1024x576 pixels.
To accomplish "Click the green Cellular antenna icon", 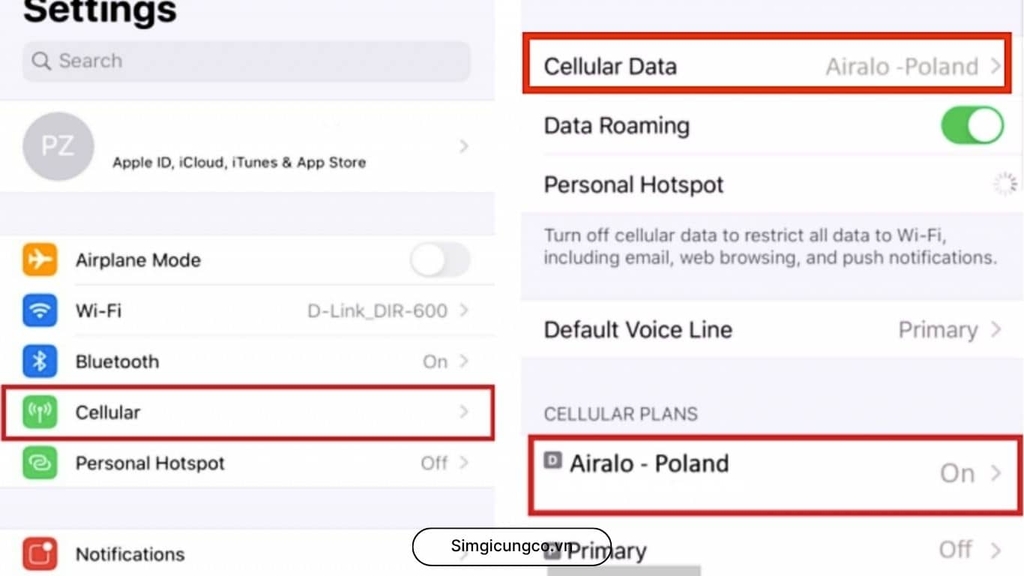I will point(40,412).
